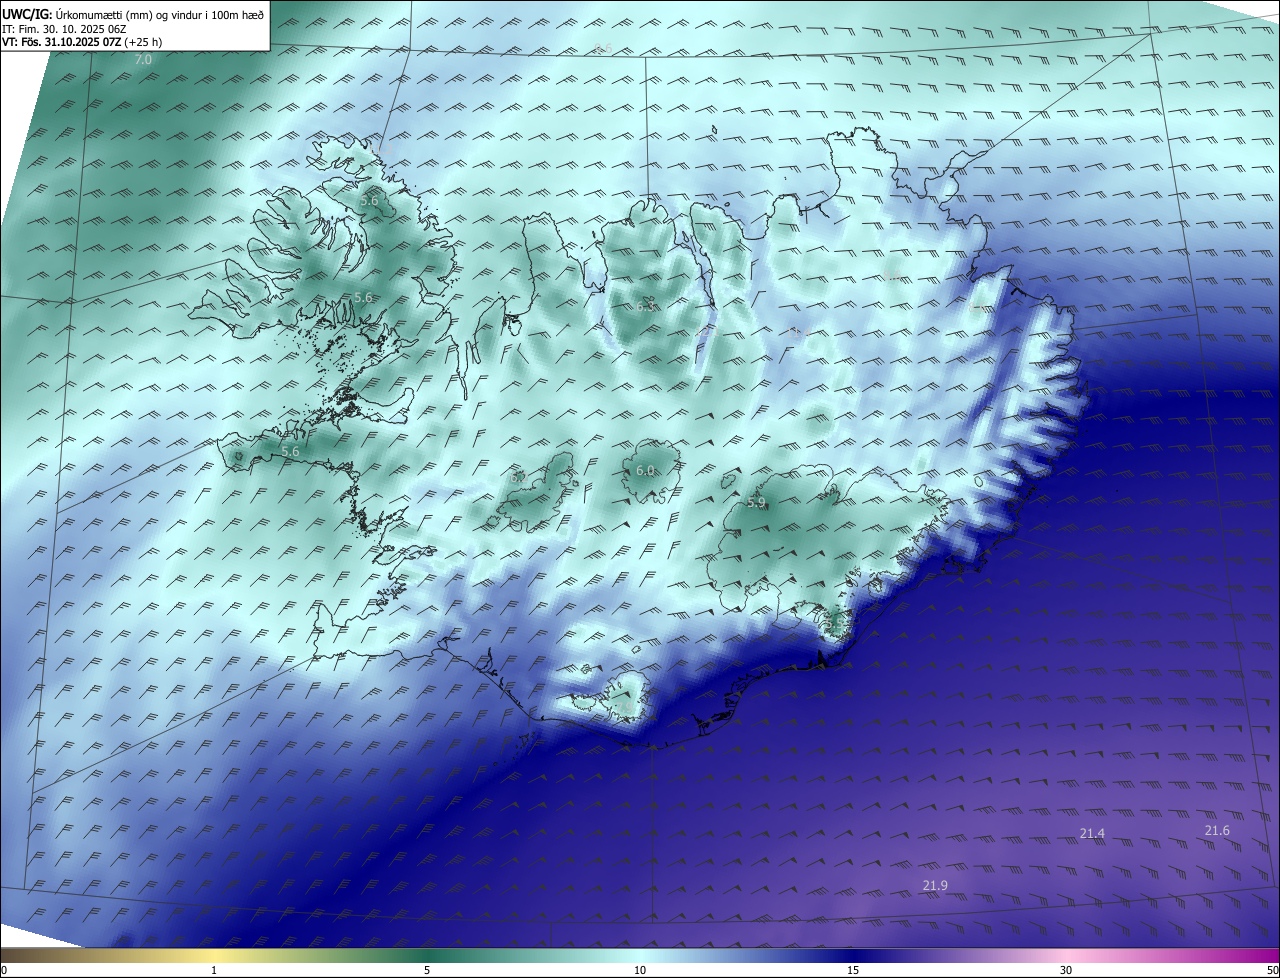Click the 21.9 value label over the ocean
1280x978 pixels.
(935, 886)
